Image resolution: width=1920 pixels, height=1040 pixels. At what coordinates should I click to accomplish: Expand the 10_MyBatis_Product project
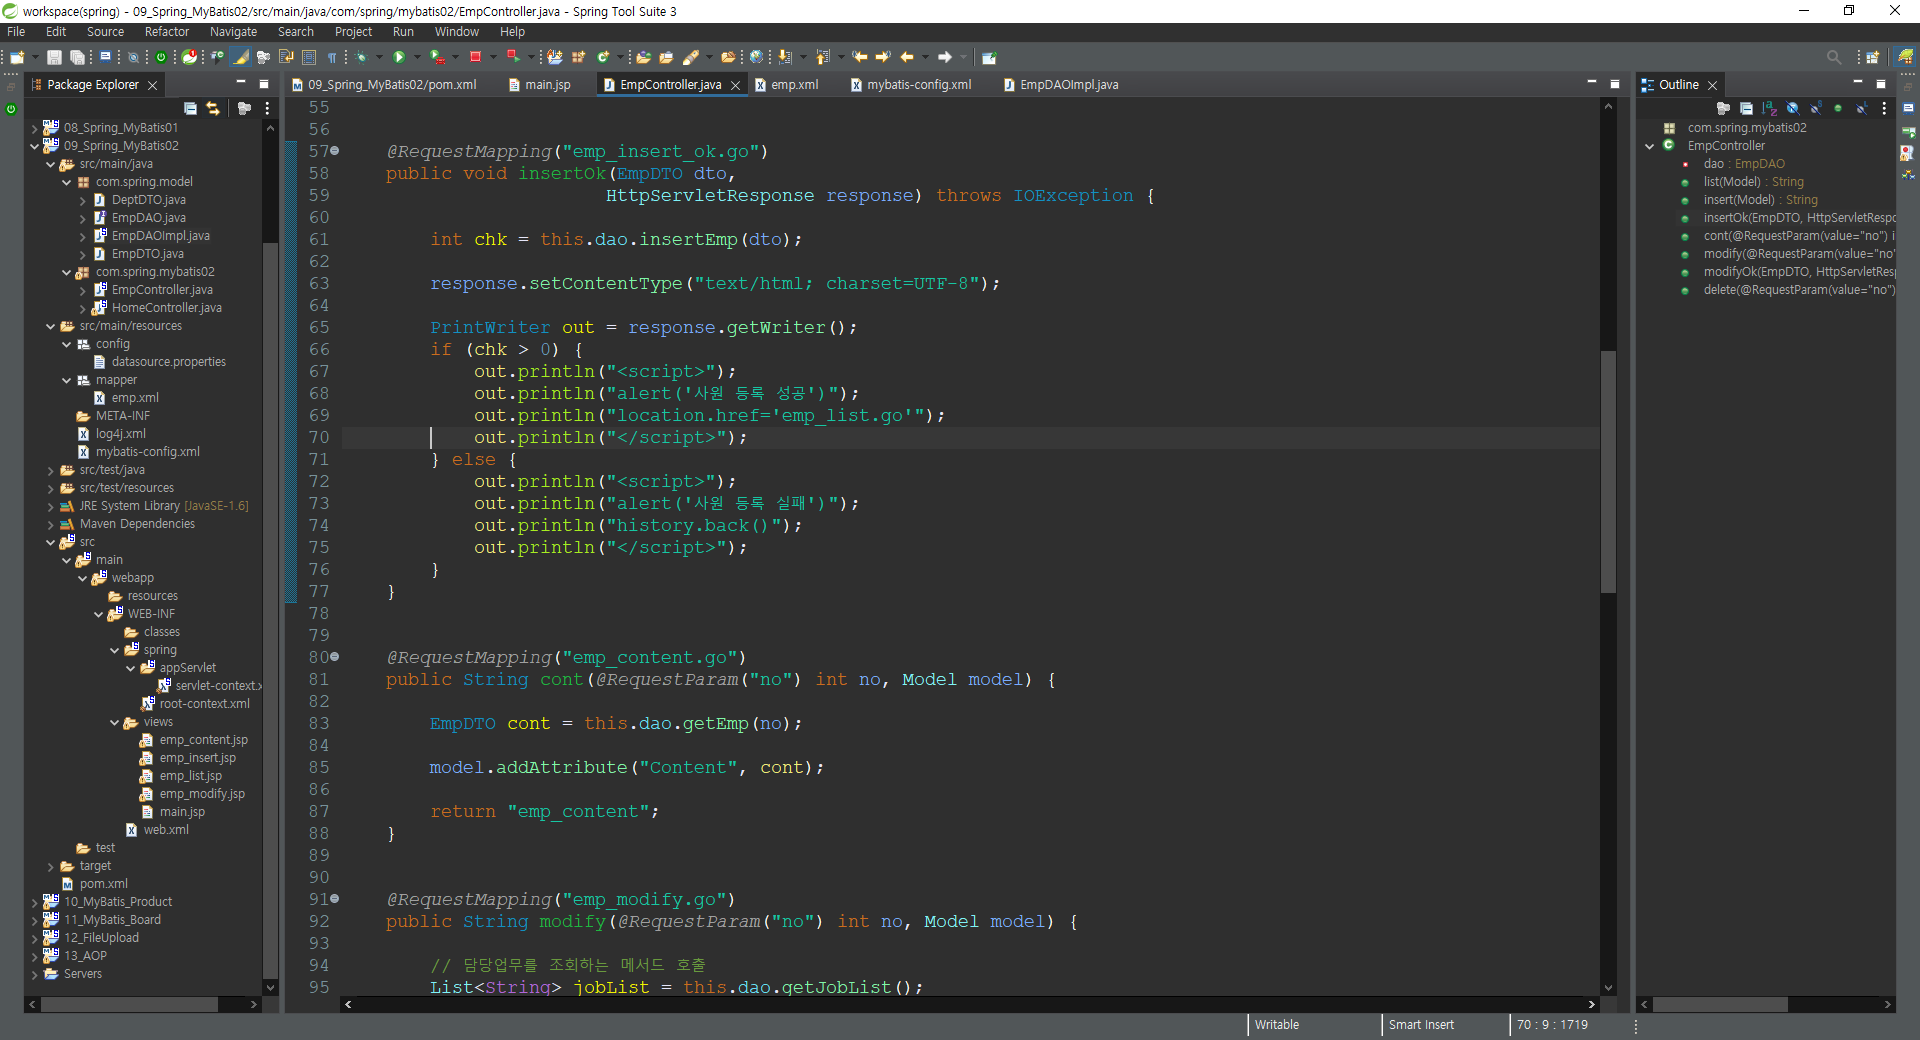(x=35, y=902)
